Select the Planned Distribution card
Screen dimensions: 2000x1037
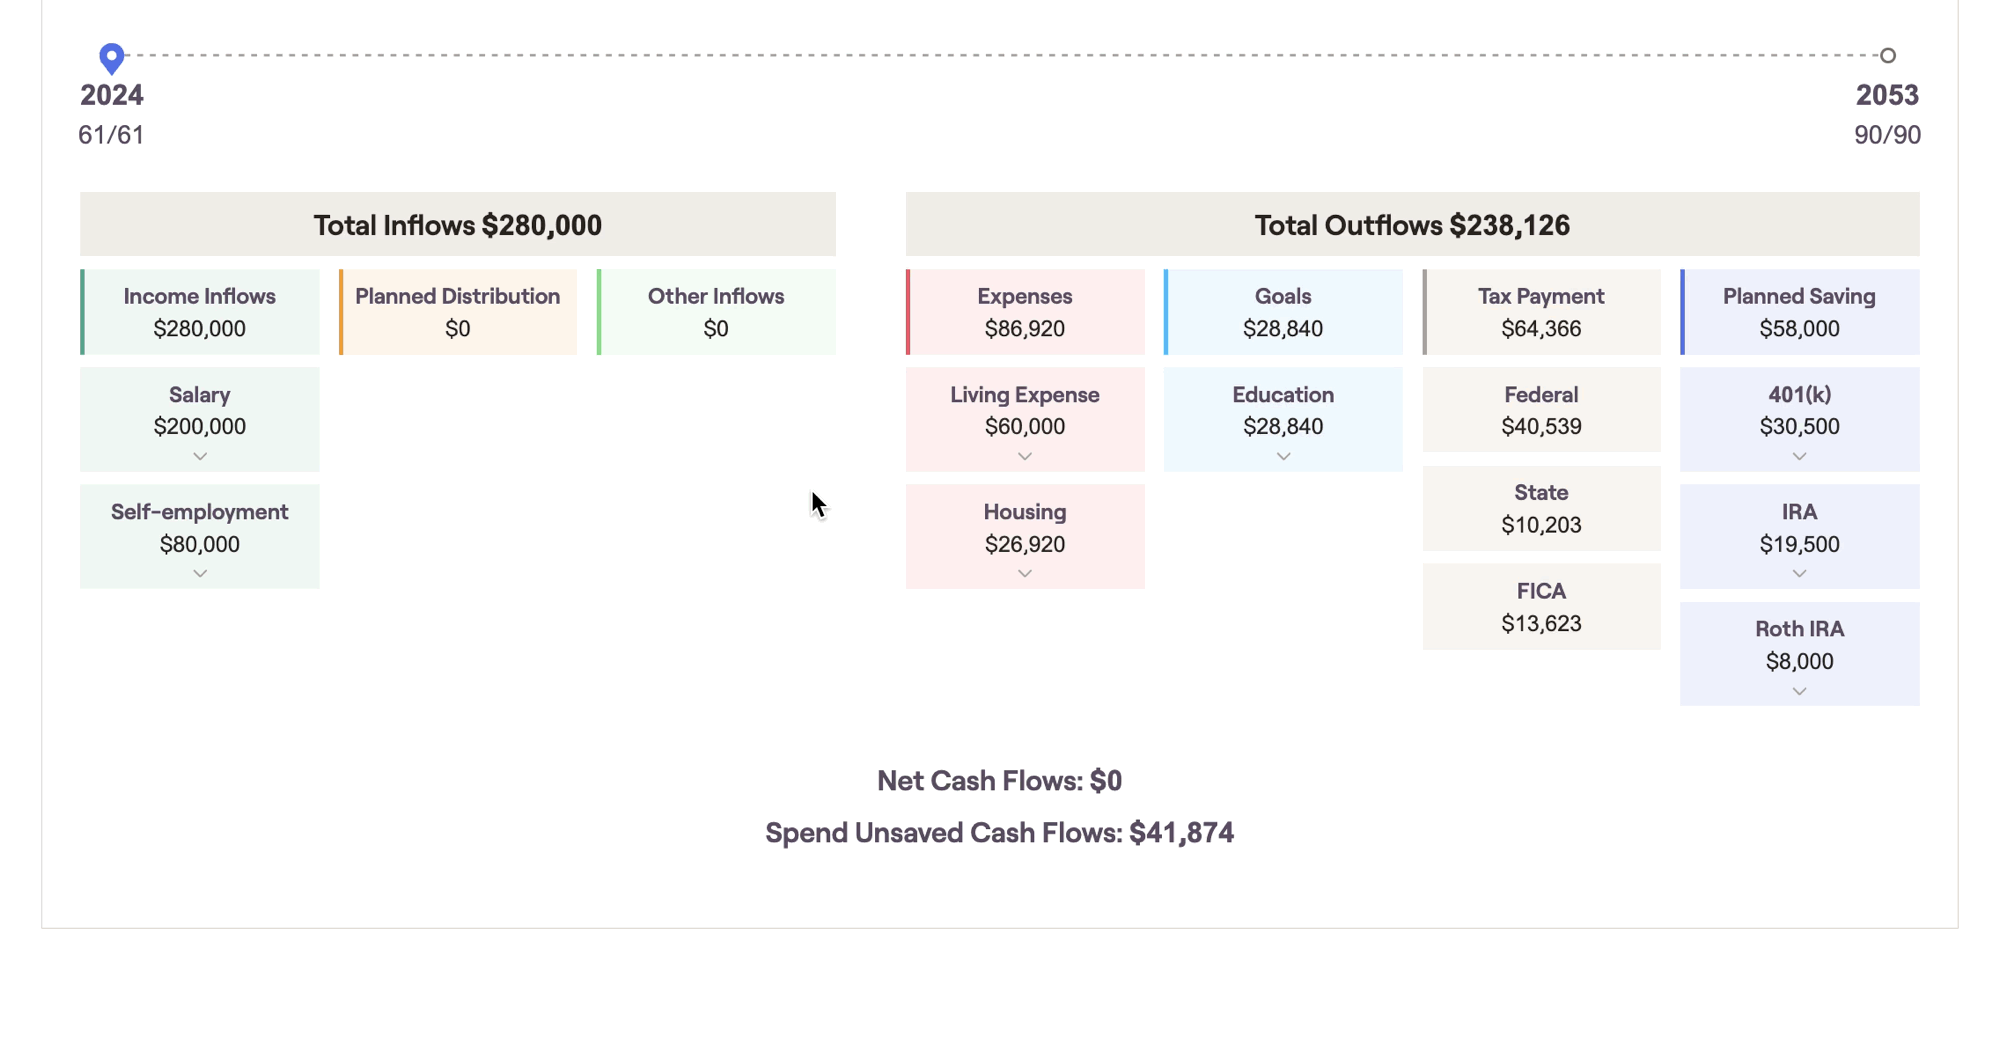click(x=458, y=312)
